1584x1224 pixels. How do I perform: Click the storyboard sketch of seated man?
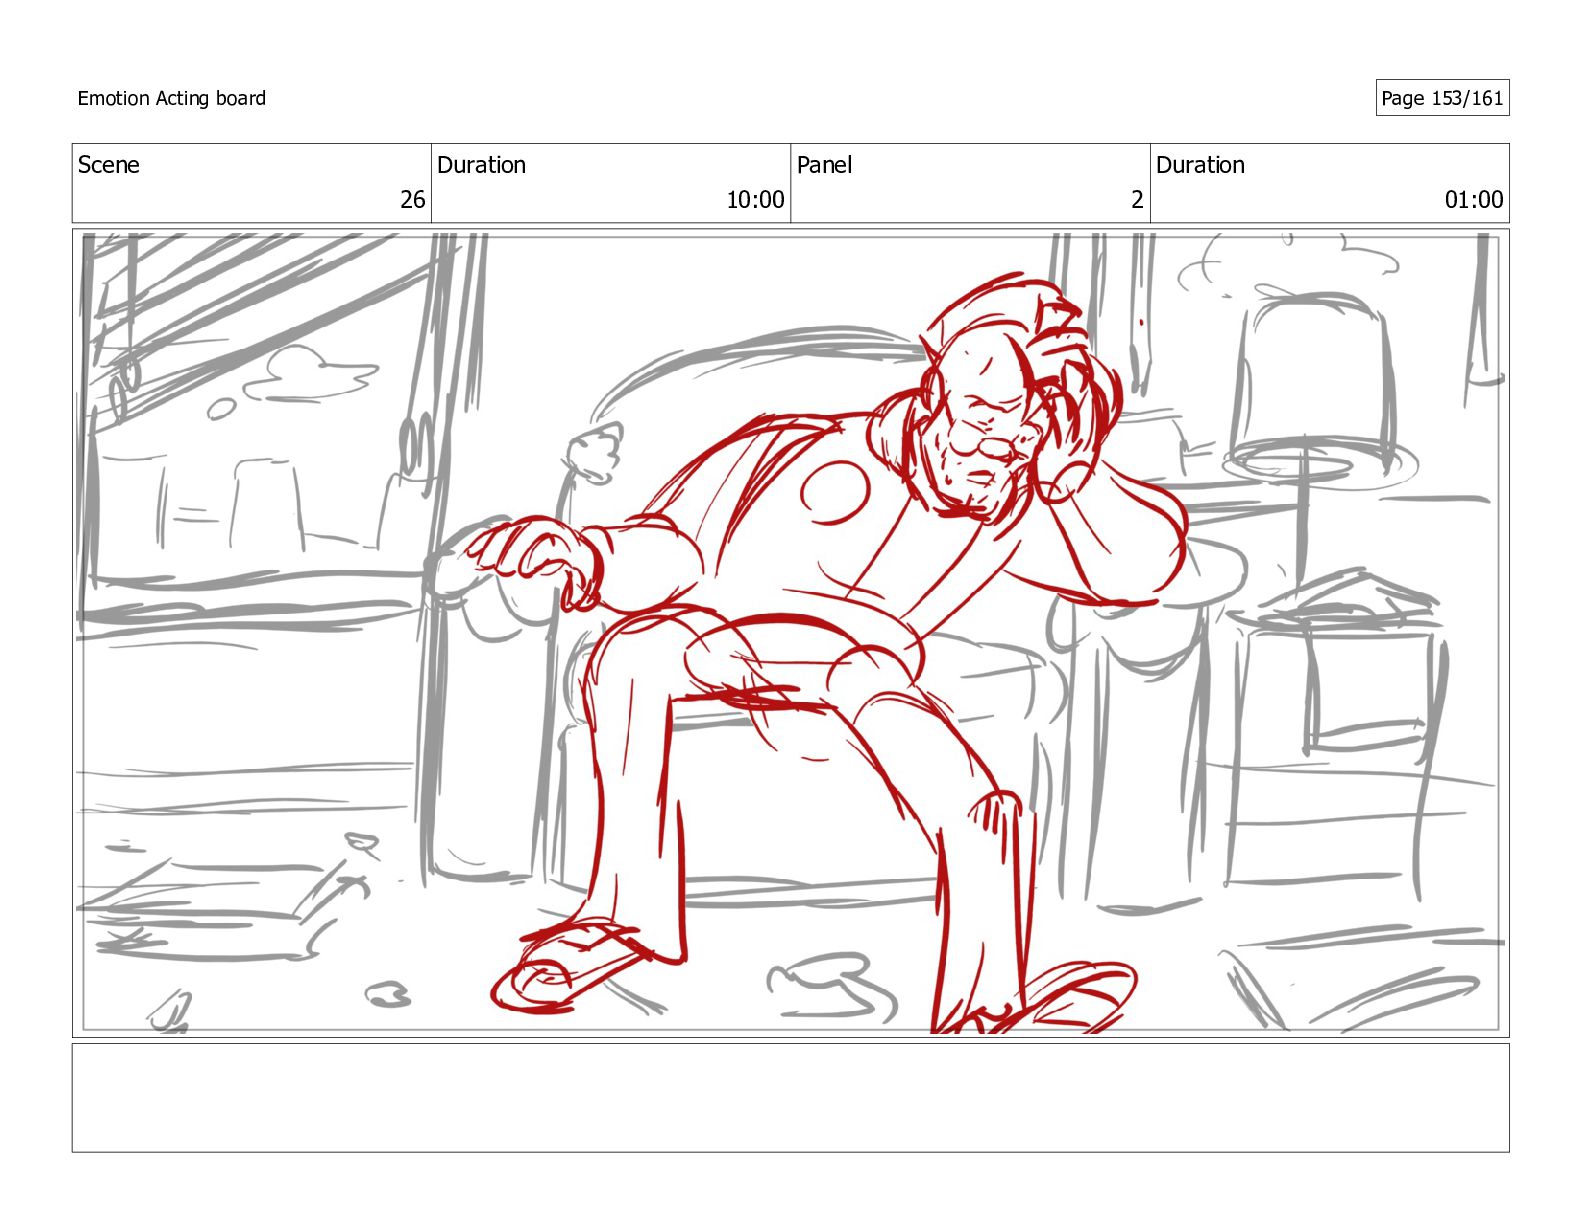coord(790,633)
